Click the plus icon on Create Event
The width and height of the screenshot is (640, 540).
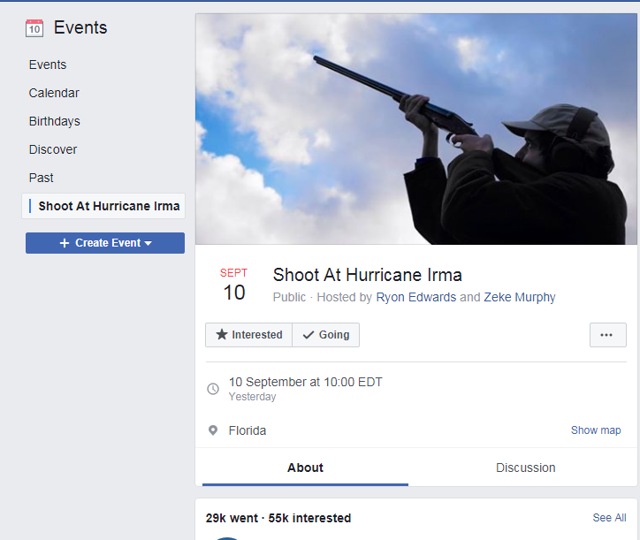64,243
